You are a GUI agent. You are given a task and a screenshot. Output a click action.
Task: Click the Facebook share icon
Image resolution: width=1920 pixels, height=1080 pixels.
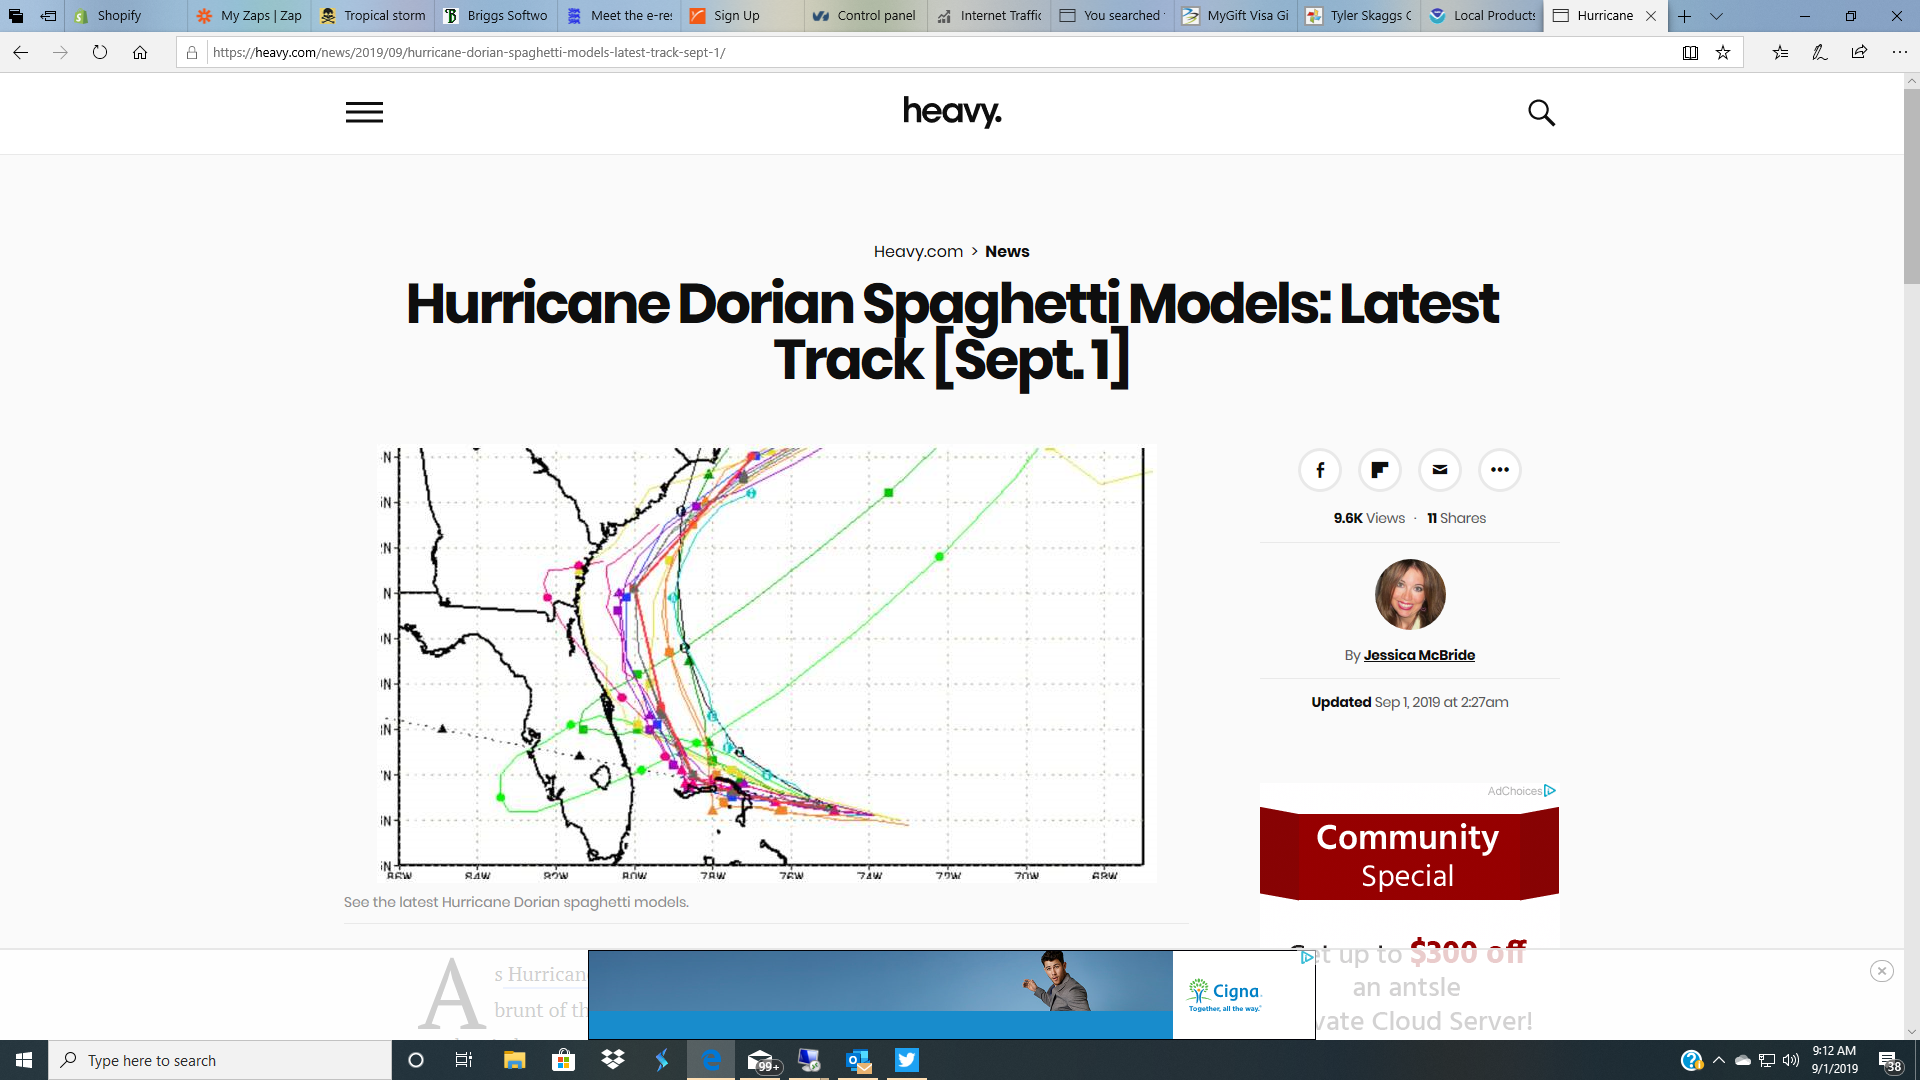[x=1319, y=469]
